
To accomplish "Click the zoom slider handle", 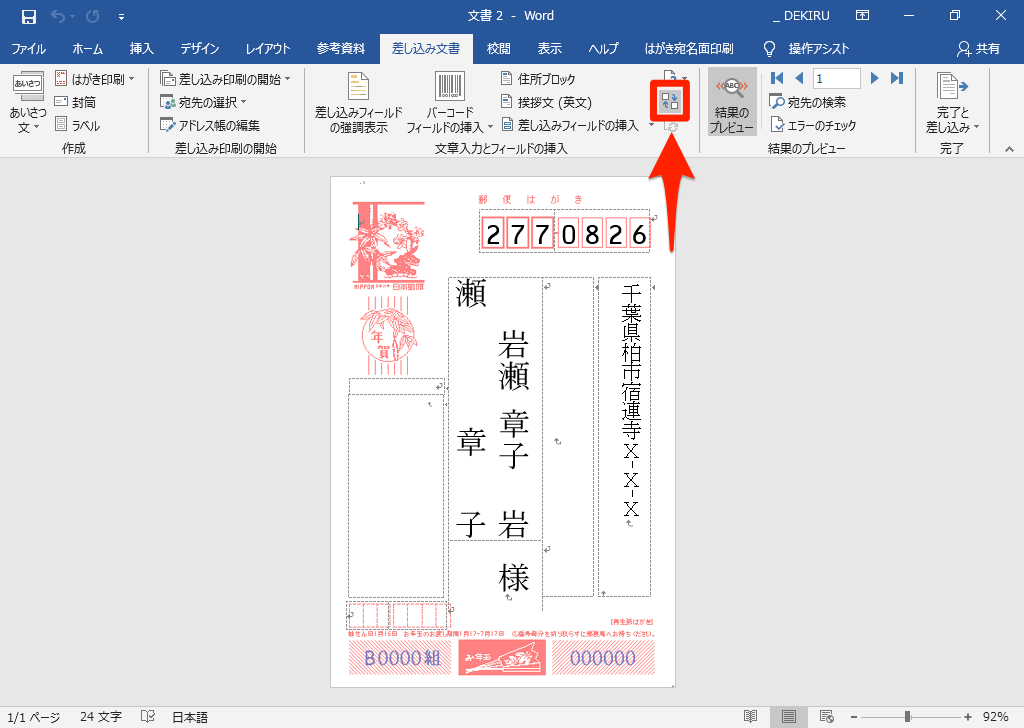I will [x=907, y=717].
